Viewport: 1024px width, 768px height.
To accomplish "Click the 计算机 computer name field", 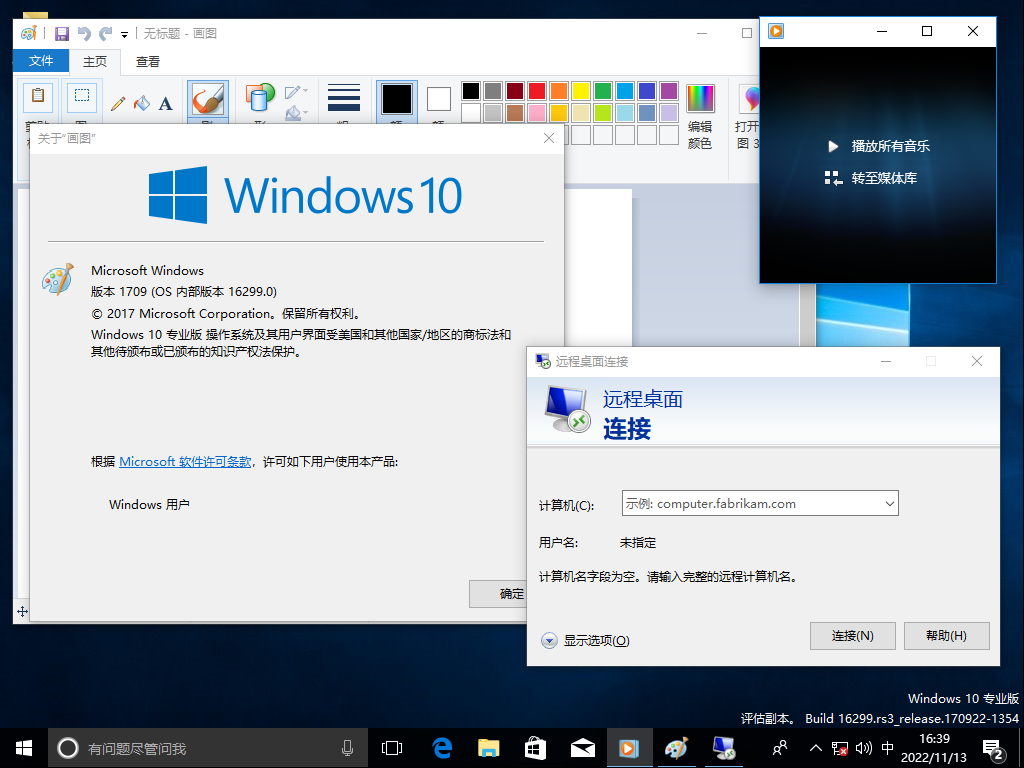I will pos(760,504).
